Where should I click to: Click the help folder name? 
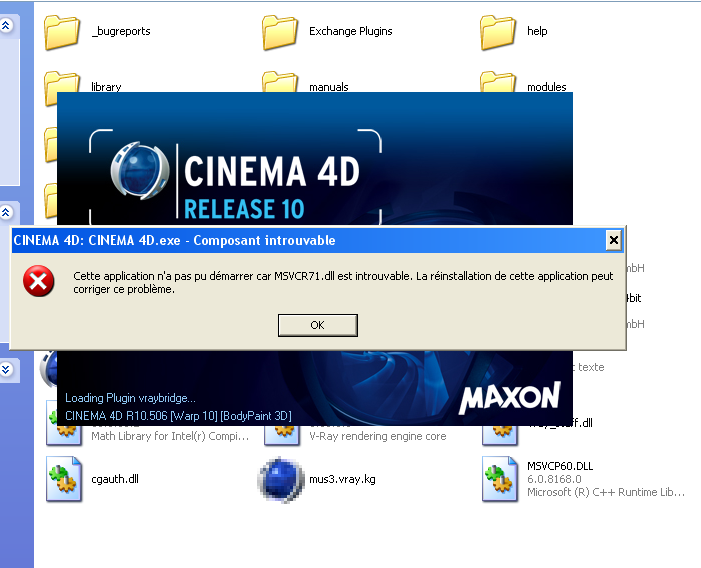[x=537, y=31]
